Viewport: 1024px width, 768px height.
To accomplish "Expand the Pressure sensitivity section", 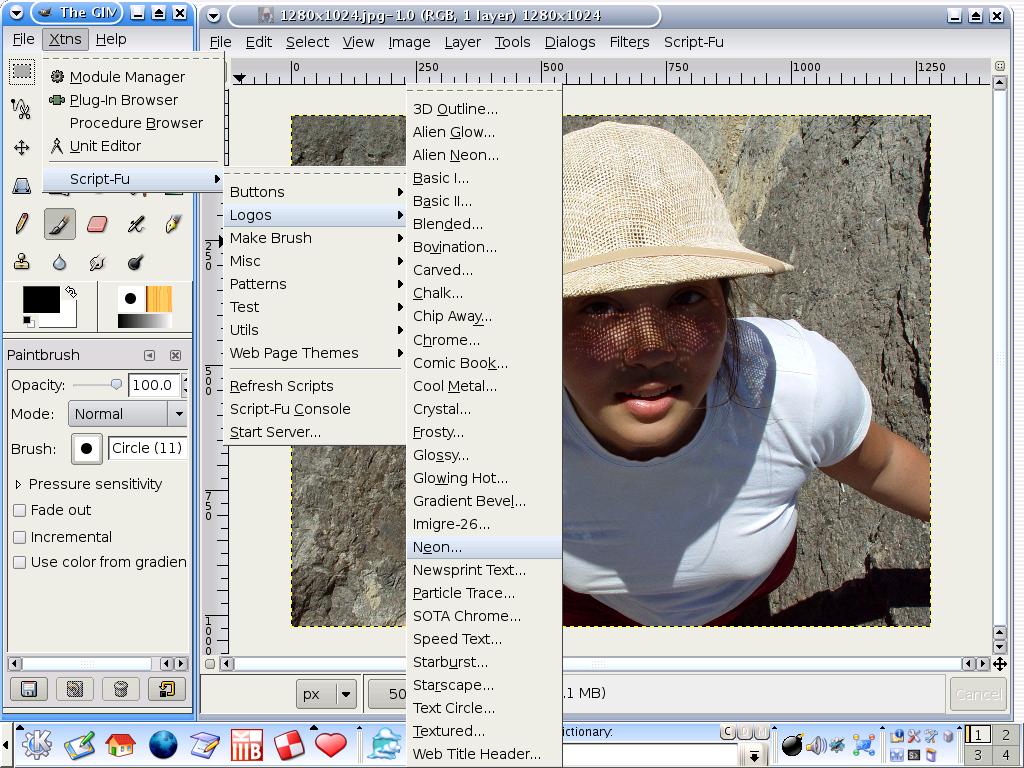I will click(18, 484).
